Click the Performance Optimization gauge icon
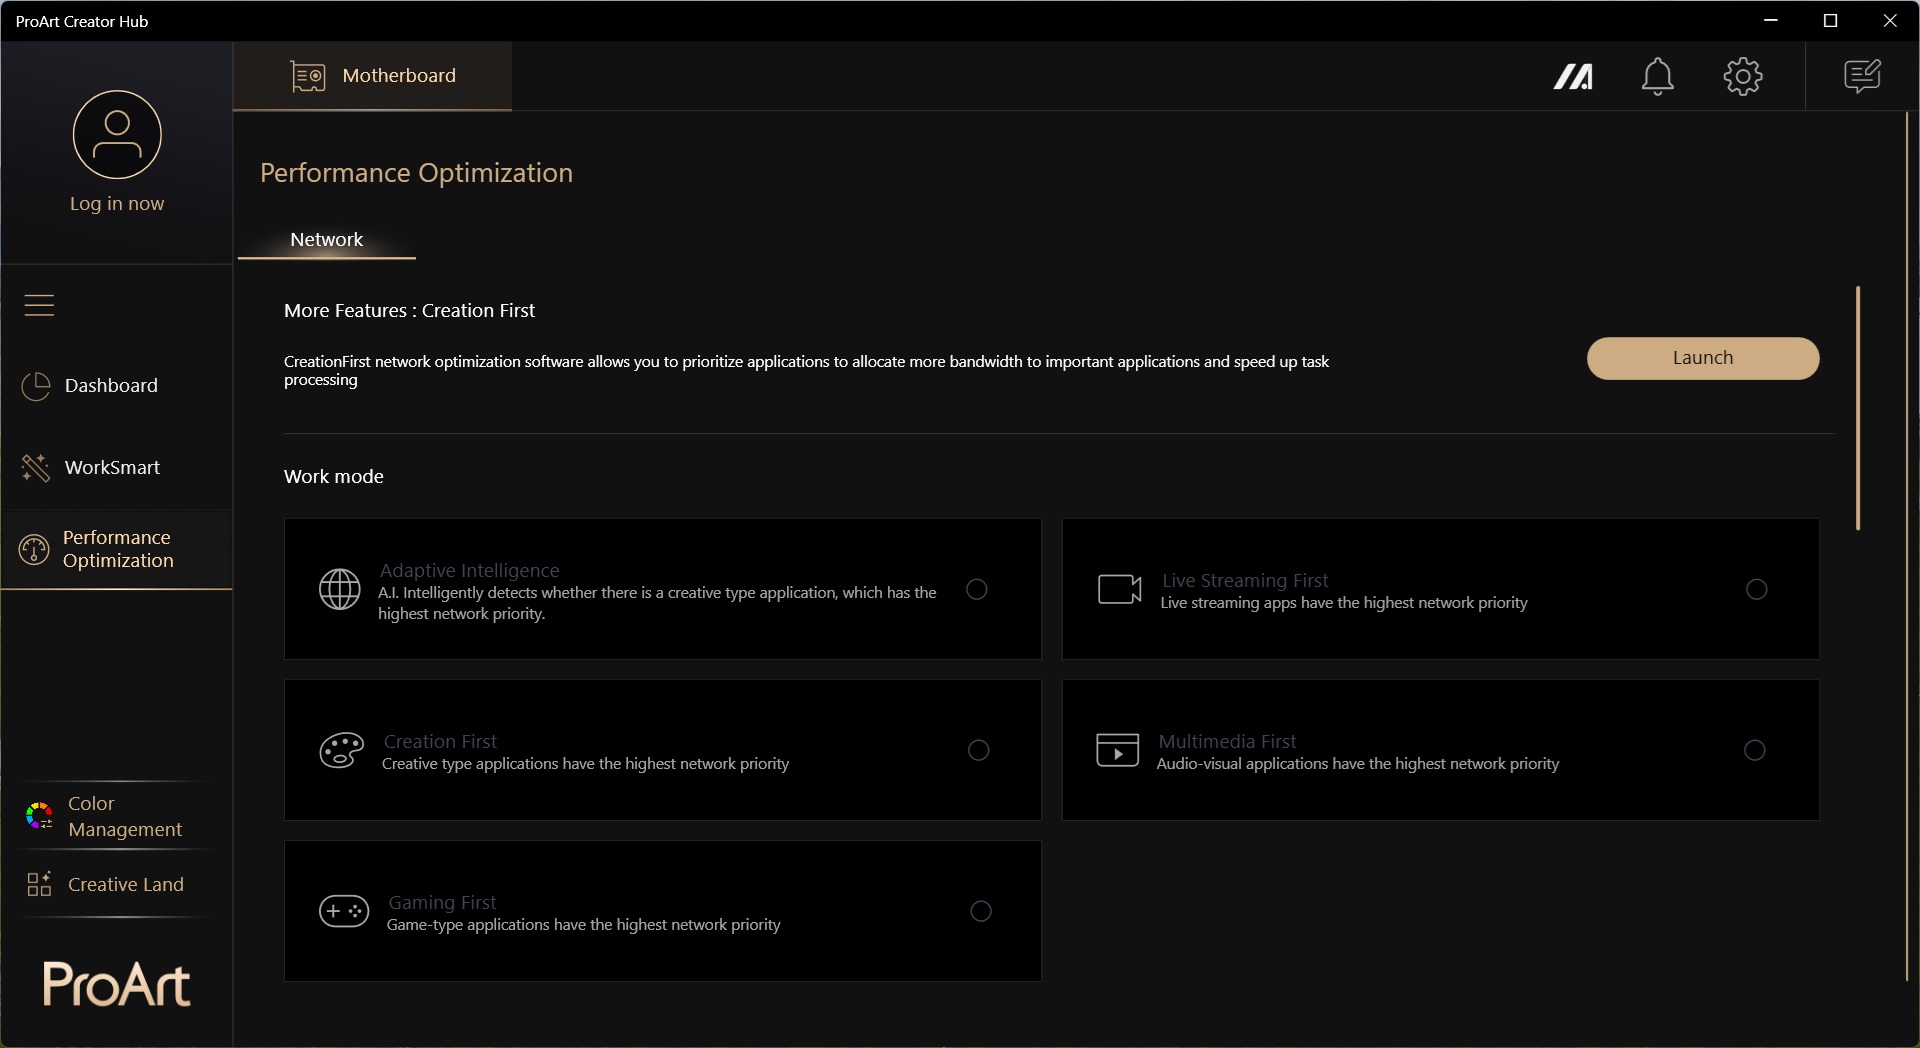 [34, 549]
